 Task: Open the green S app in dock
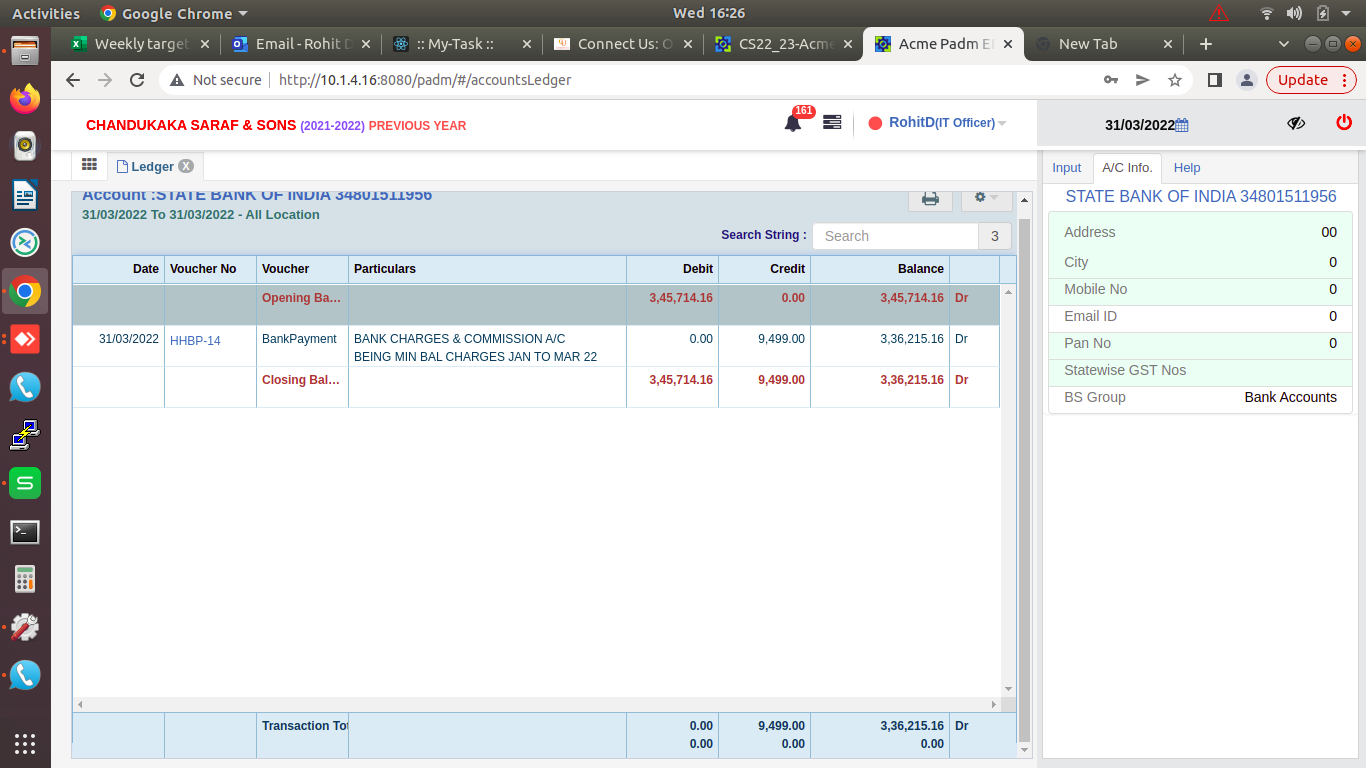[x=25, y=484]
